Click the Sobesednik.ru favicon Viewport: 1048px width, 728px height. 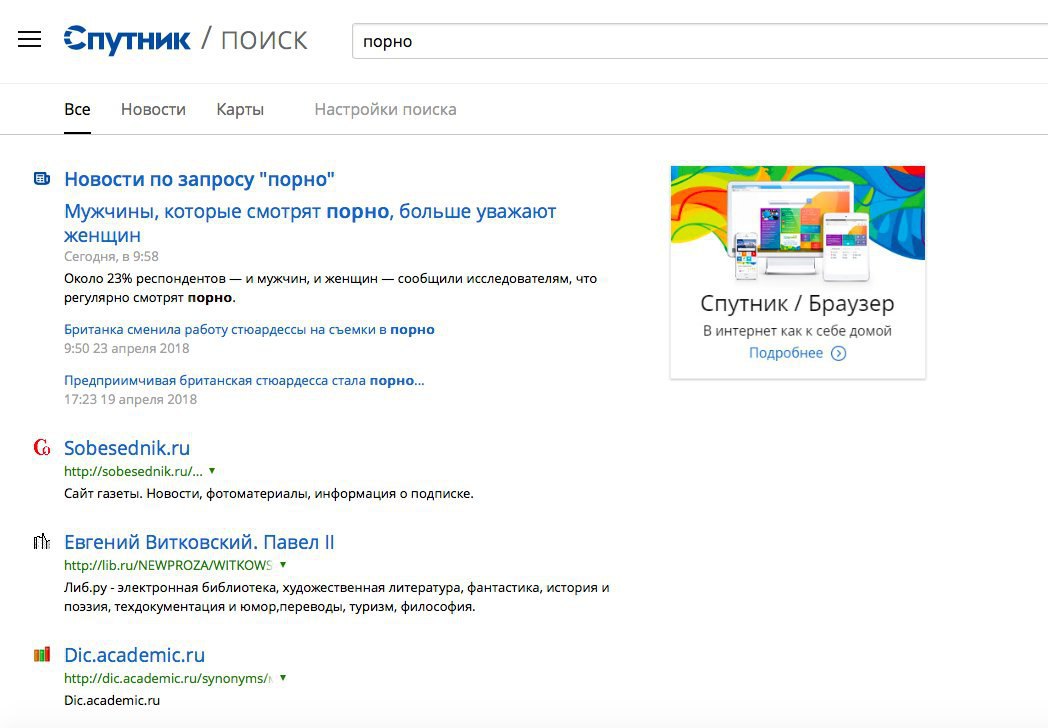[41, 447]
